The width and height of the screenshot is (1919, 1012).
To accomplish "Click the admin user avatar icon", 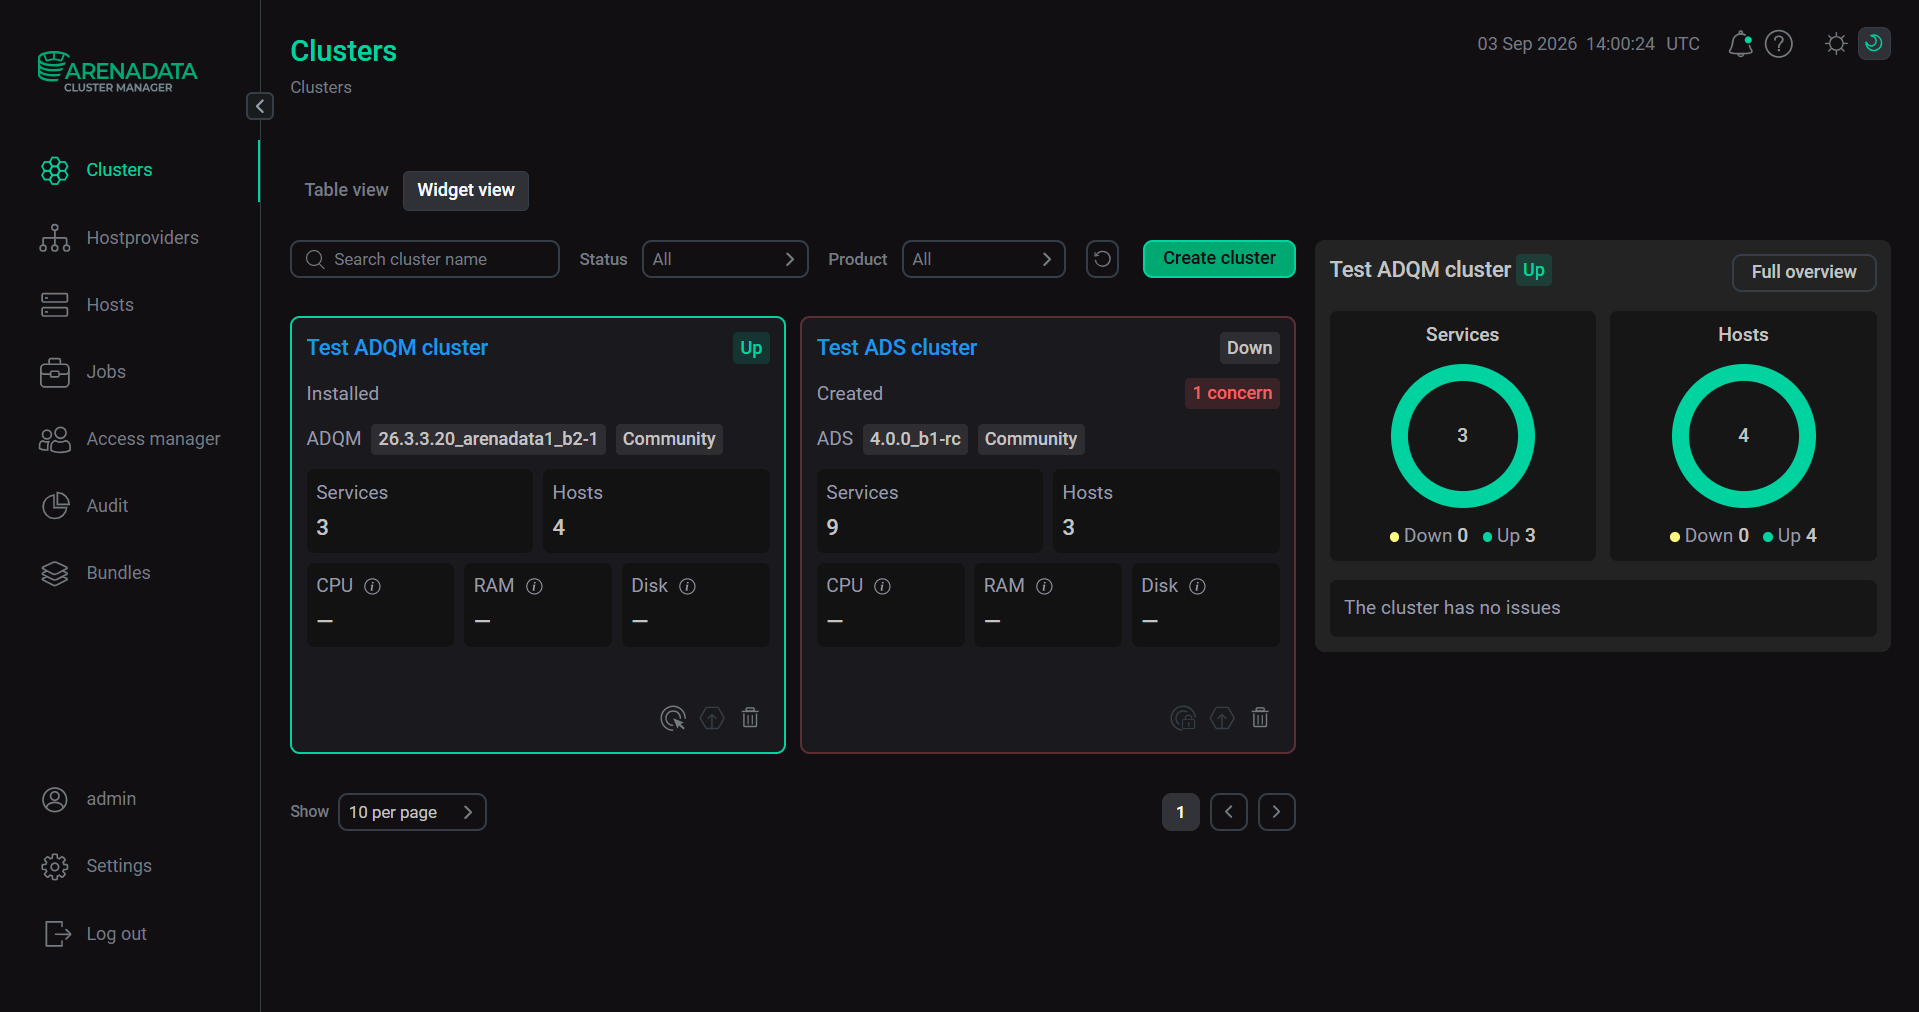I will 55,799.
